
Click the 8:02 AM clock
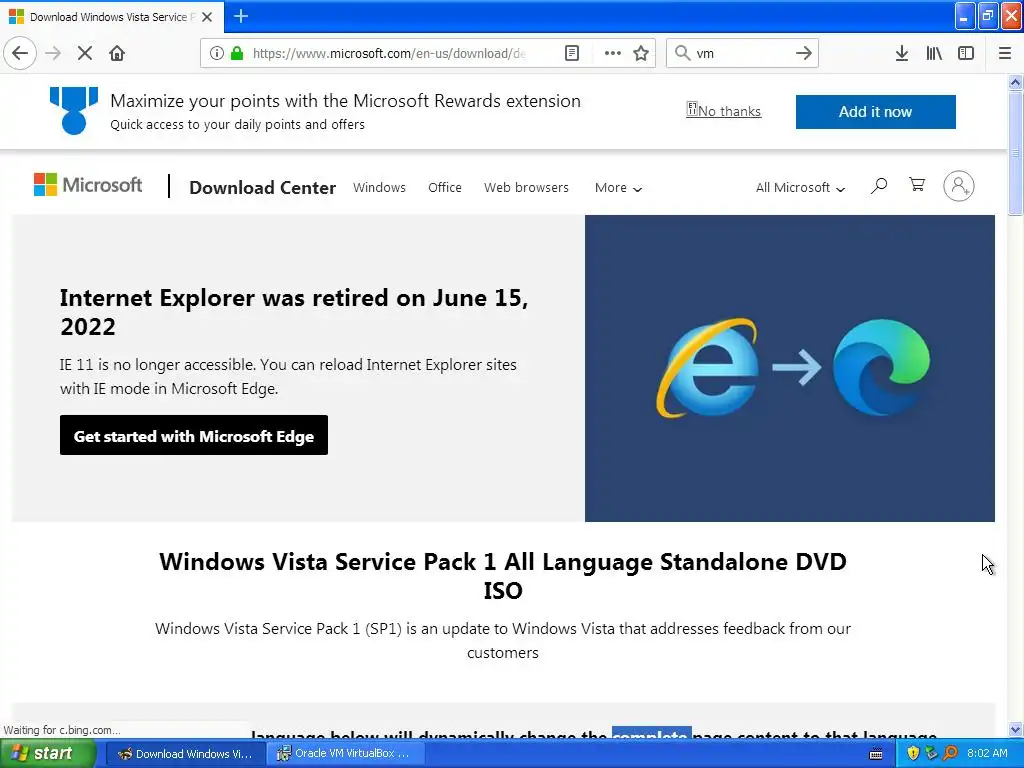coord(987,754)
